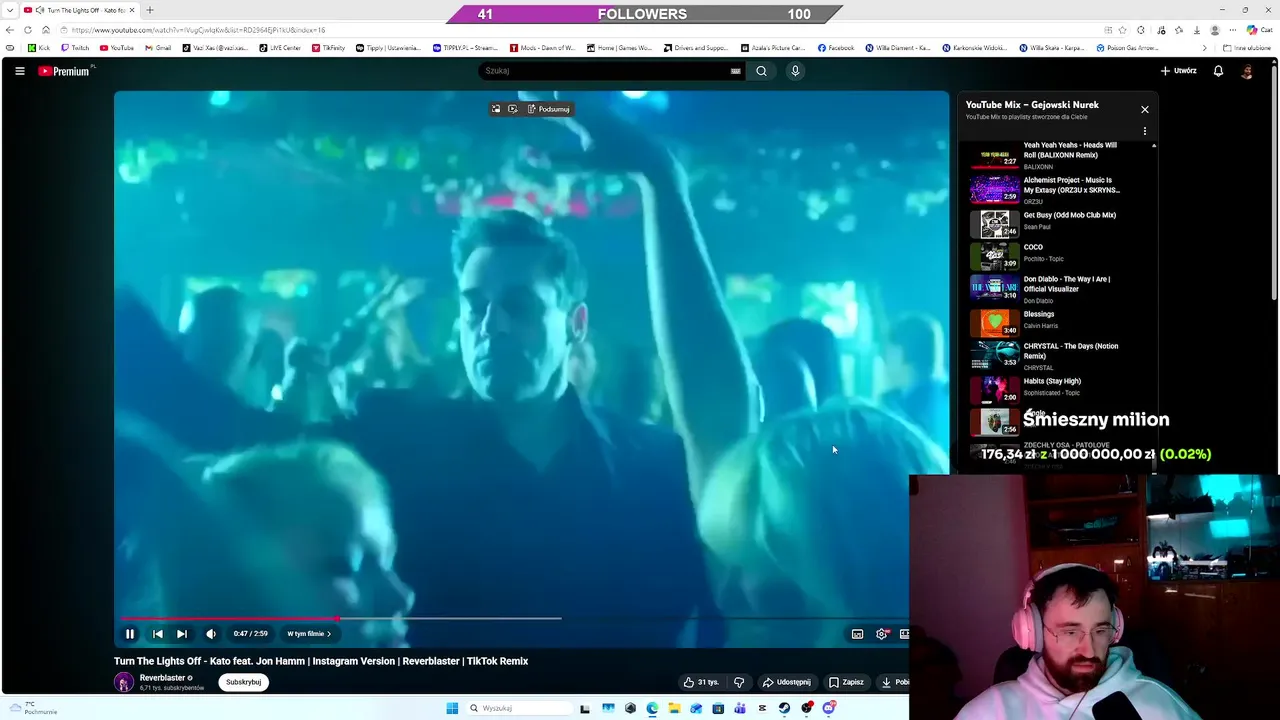Open the YouTube account avatar menu
1280x720 pixels.
tap(1247, 71)
